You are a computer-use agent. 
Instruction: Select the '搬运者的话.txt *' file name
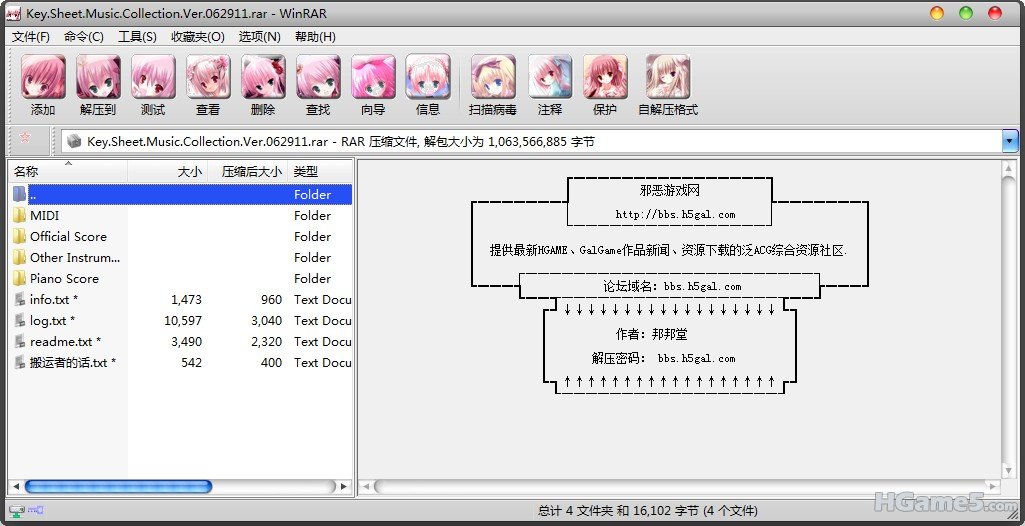pyautogui.click(x=73, y=363)
